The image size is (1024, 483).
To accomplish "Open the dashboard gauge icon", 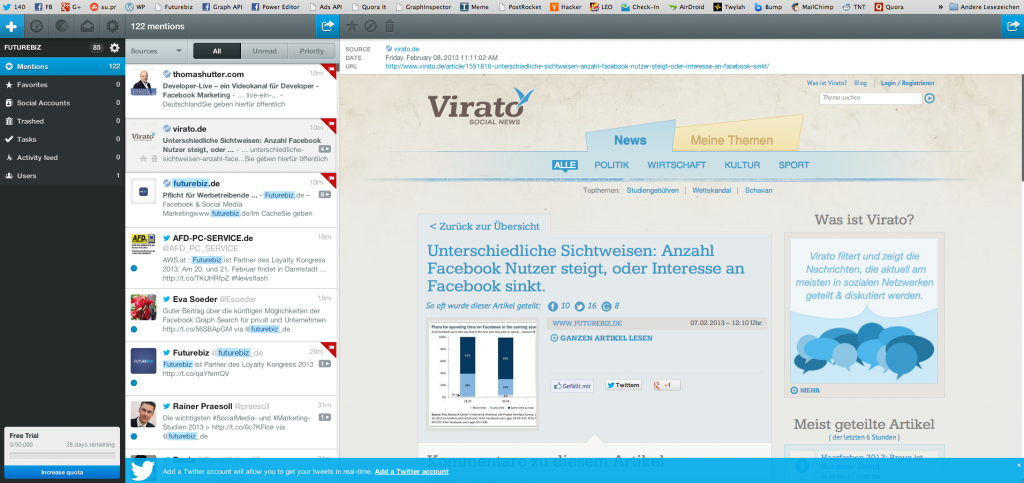I will click(x=37, y=27).
